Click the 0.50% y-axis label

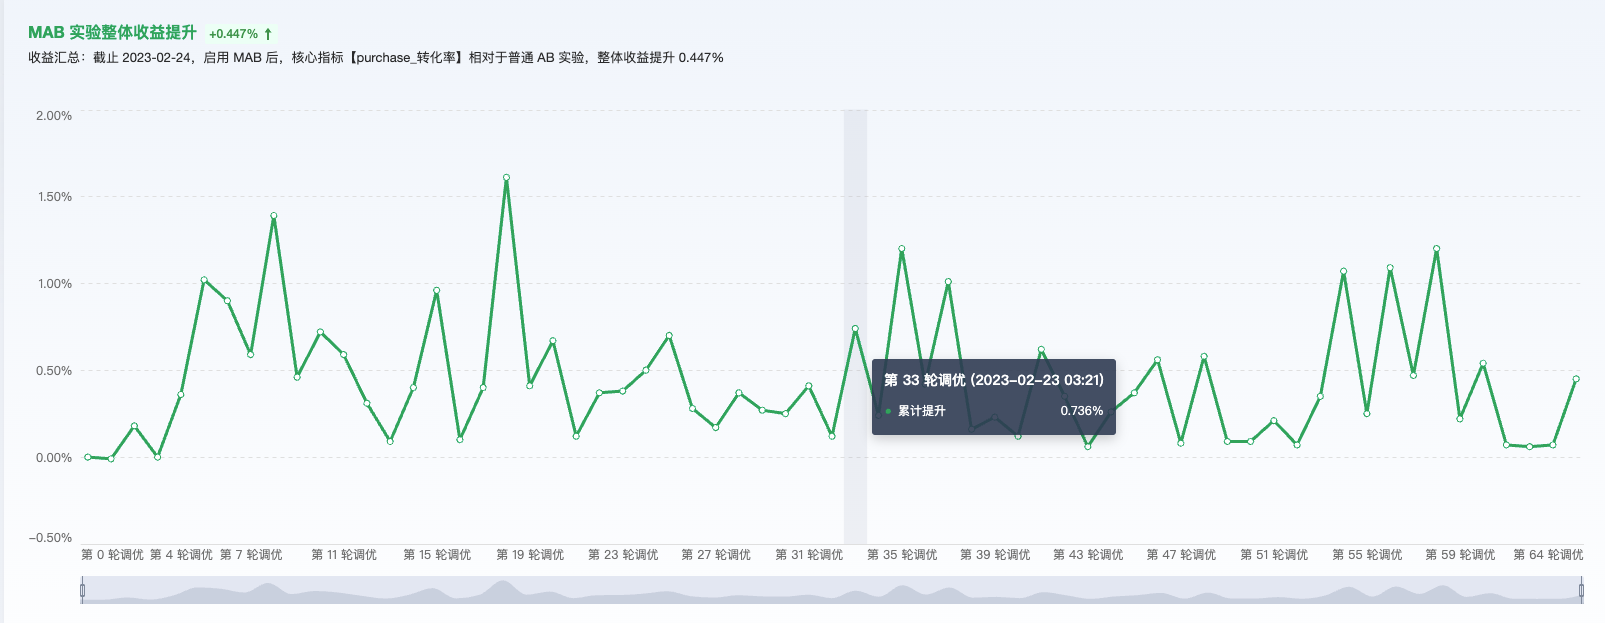click(54, 371)
